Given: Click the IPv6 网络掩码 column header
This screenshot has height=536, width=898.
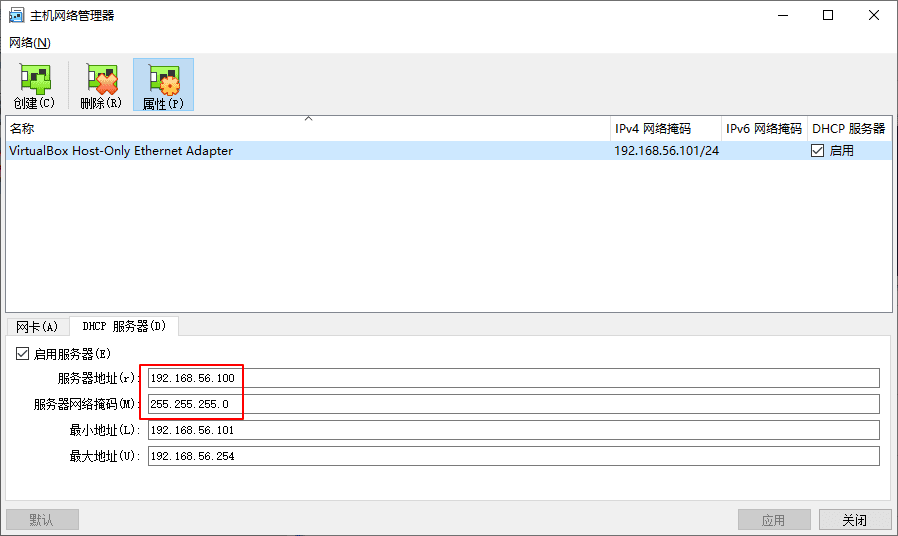Looking at the screenshot, I should [x=765, y=129].
